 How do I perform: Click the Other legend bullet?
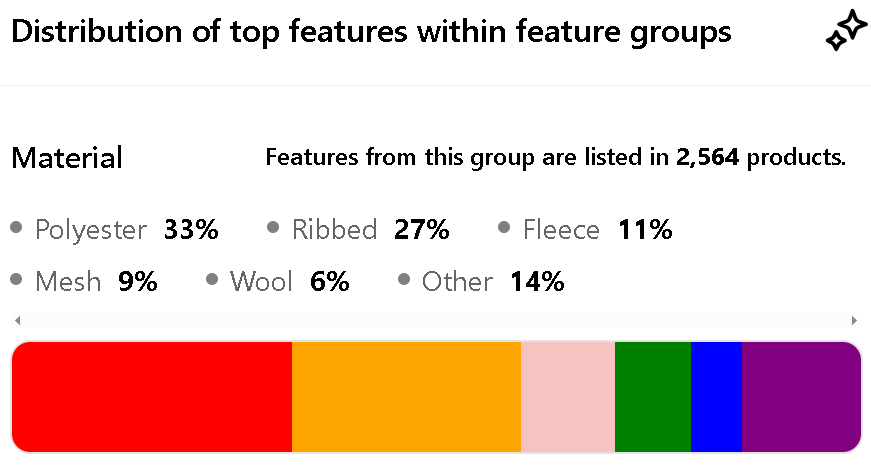point(403,280)
